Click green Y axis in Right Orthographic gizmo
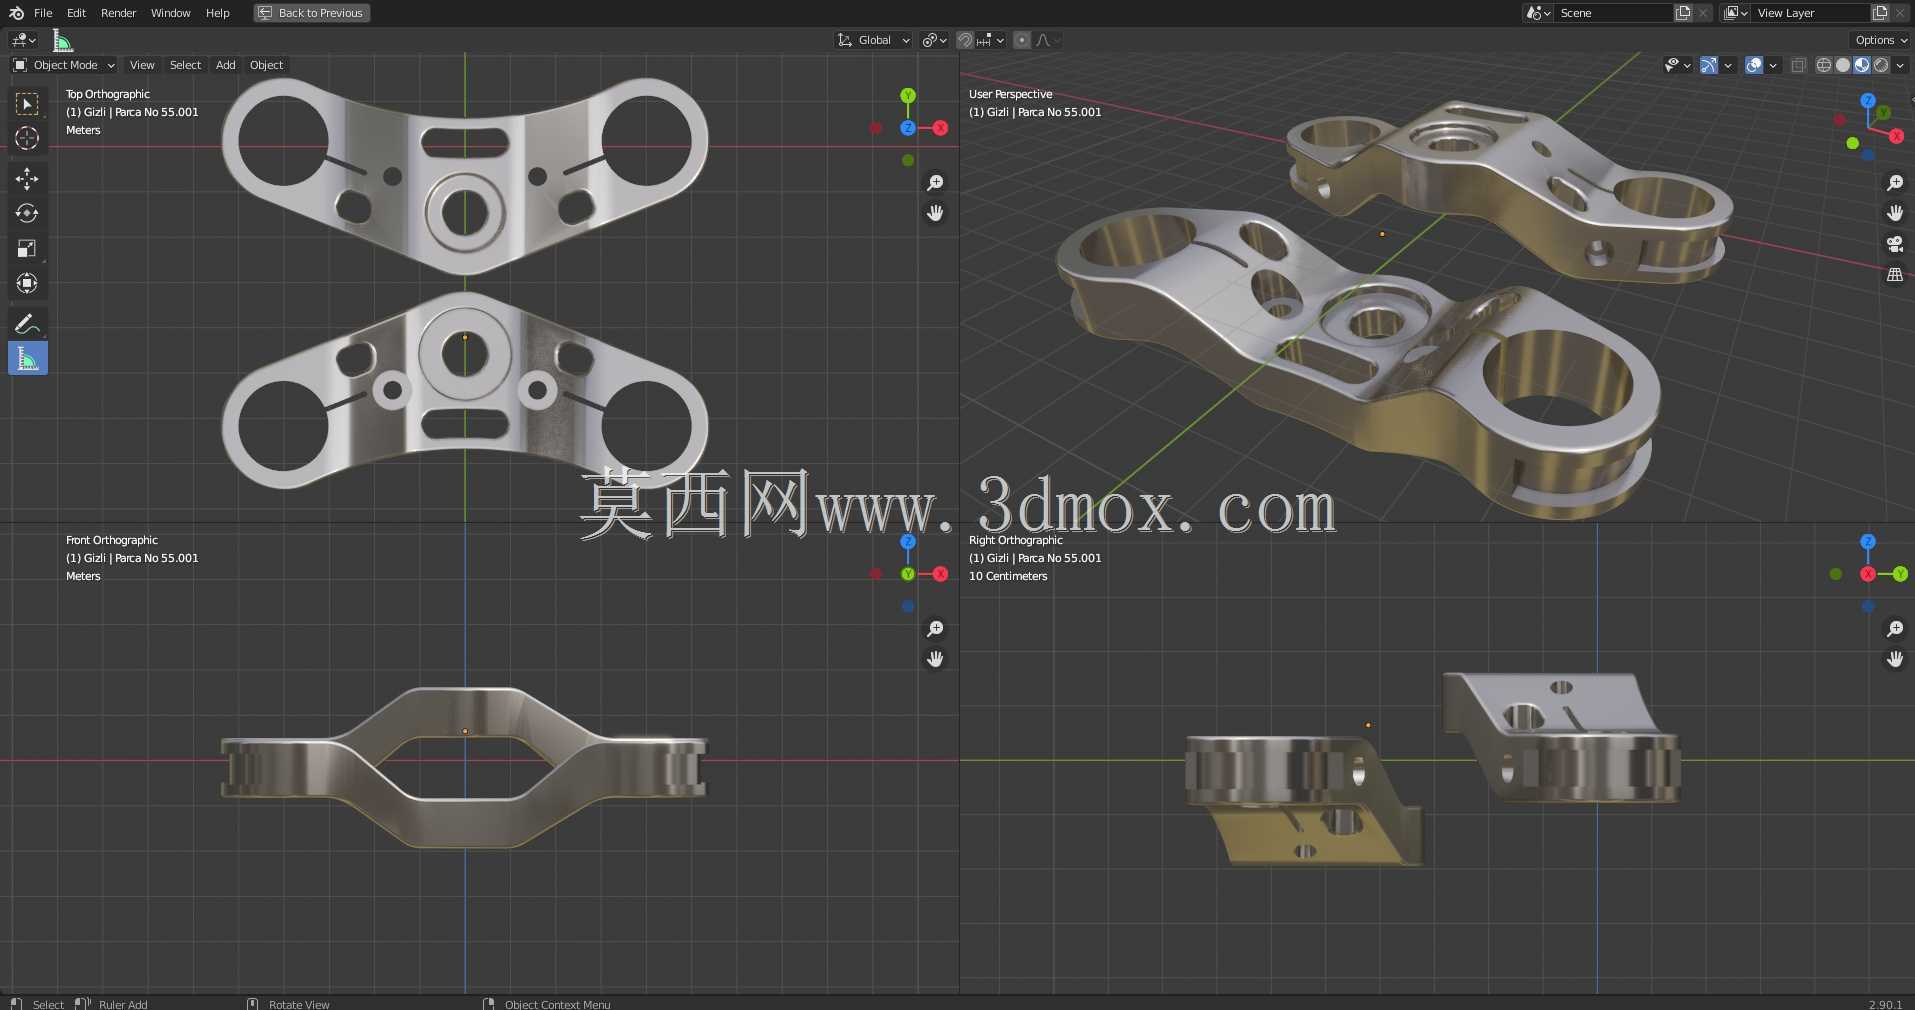1915x1010 pixels. pyautogui.click(x=1900, y=574)
